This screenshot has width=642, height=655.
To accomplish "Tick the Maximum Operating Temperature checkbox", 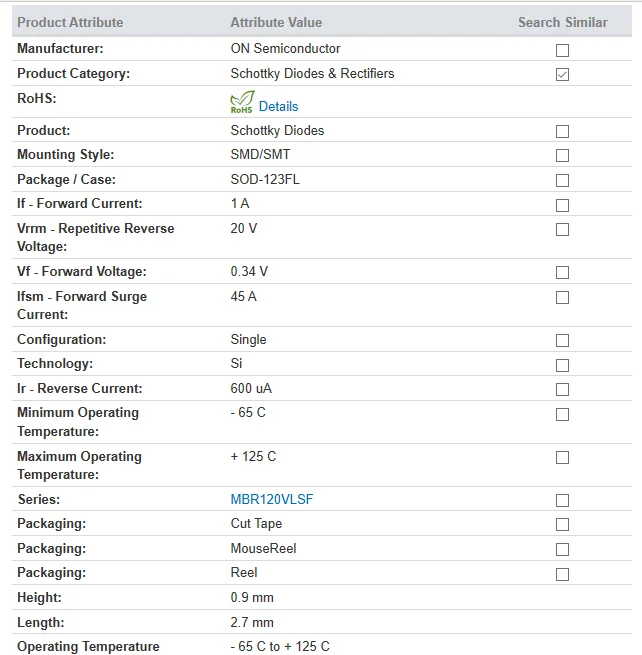I will [562, 457].
